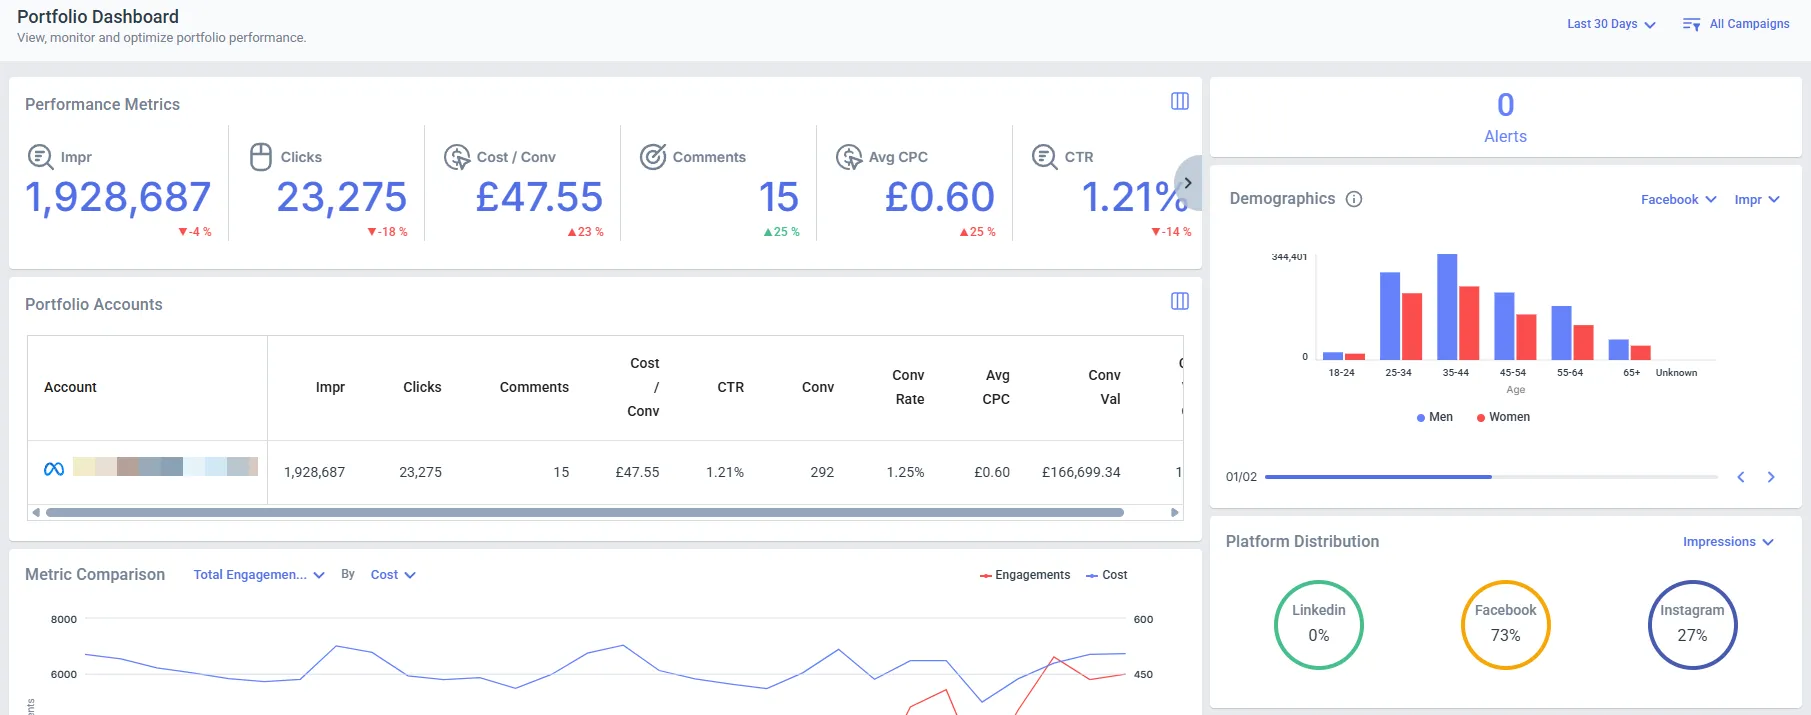The image size is (1811, 715).
Task: Click the All Campaigns filter icon
Action: pos(1691,24)
